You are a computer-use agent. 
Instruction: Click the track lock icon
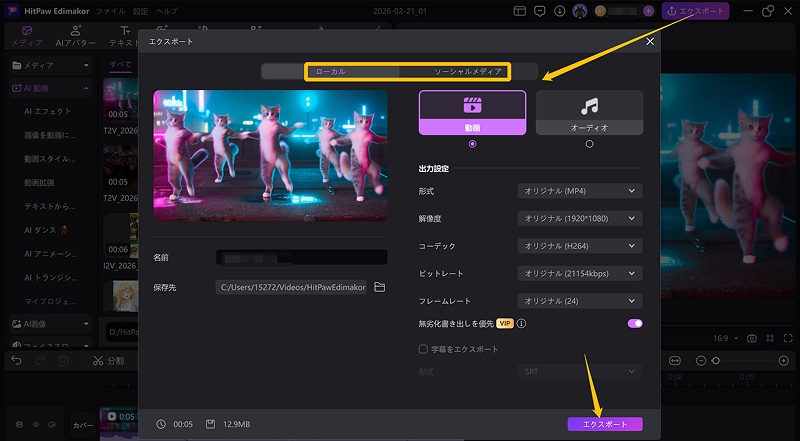tap(20, 424)
